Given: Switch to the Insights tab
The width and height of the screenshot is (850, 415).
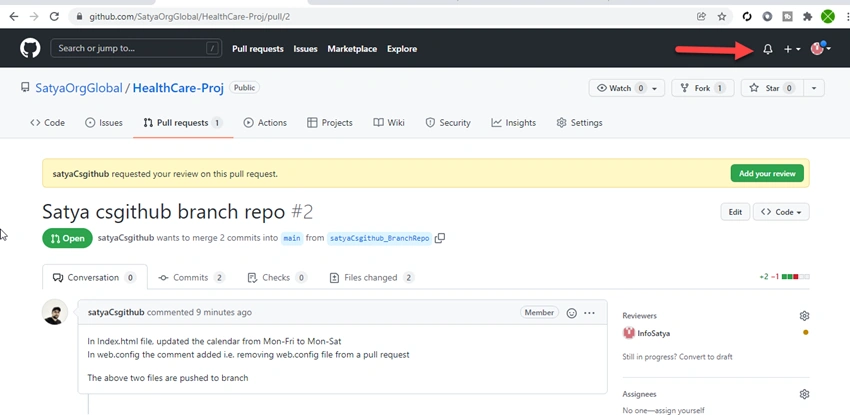Looking at the screenshot, I should tap(513, 123).
